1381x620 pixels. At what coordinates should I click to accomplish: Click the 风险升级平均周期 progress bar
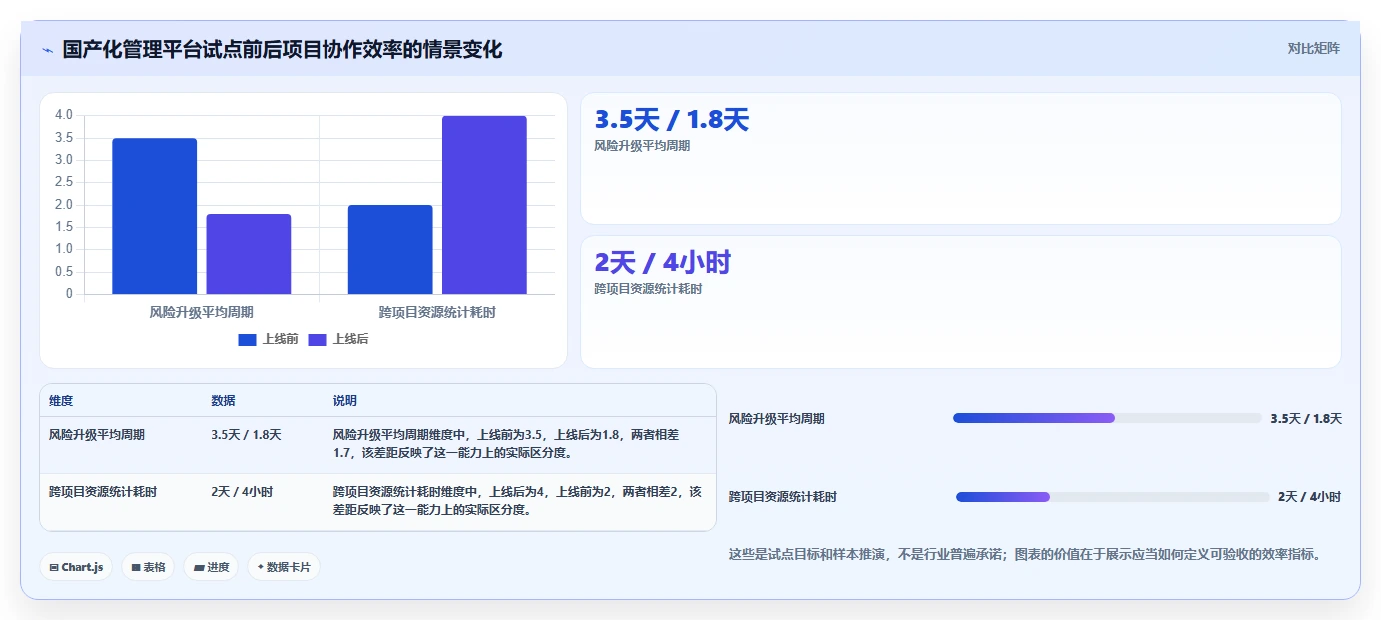(1107, 418)
